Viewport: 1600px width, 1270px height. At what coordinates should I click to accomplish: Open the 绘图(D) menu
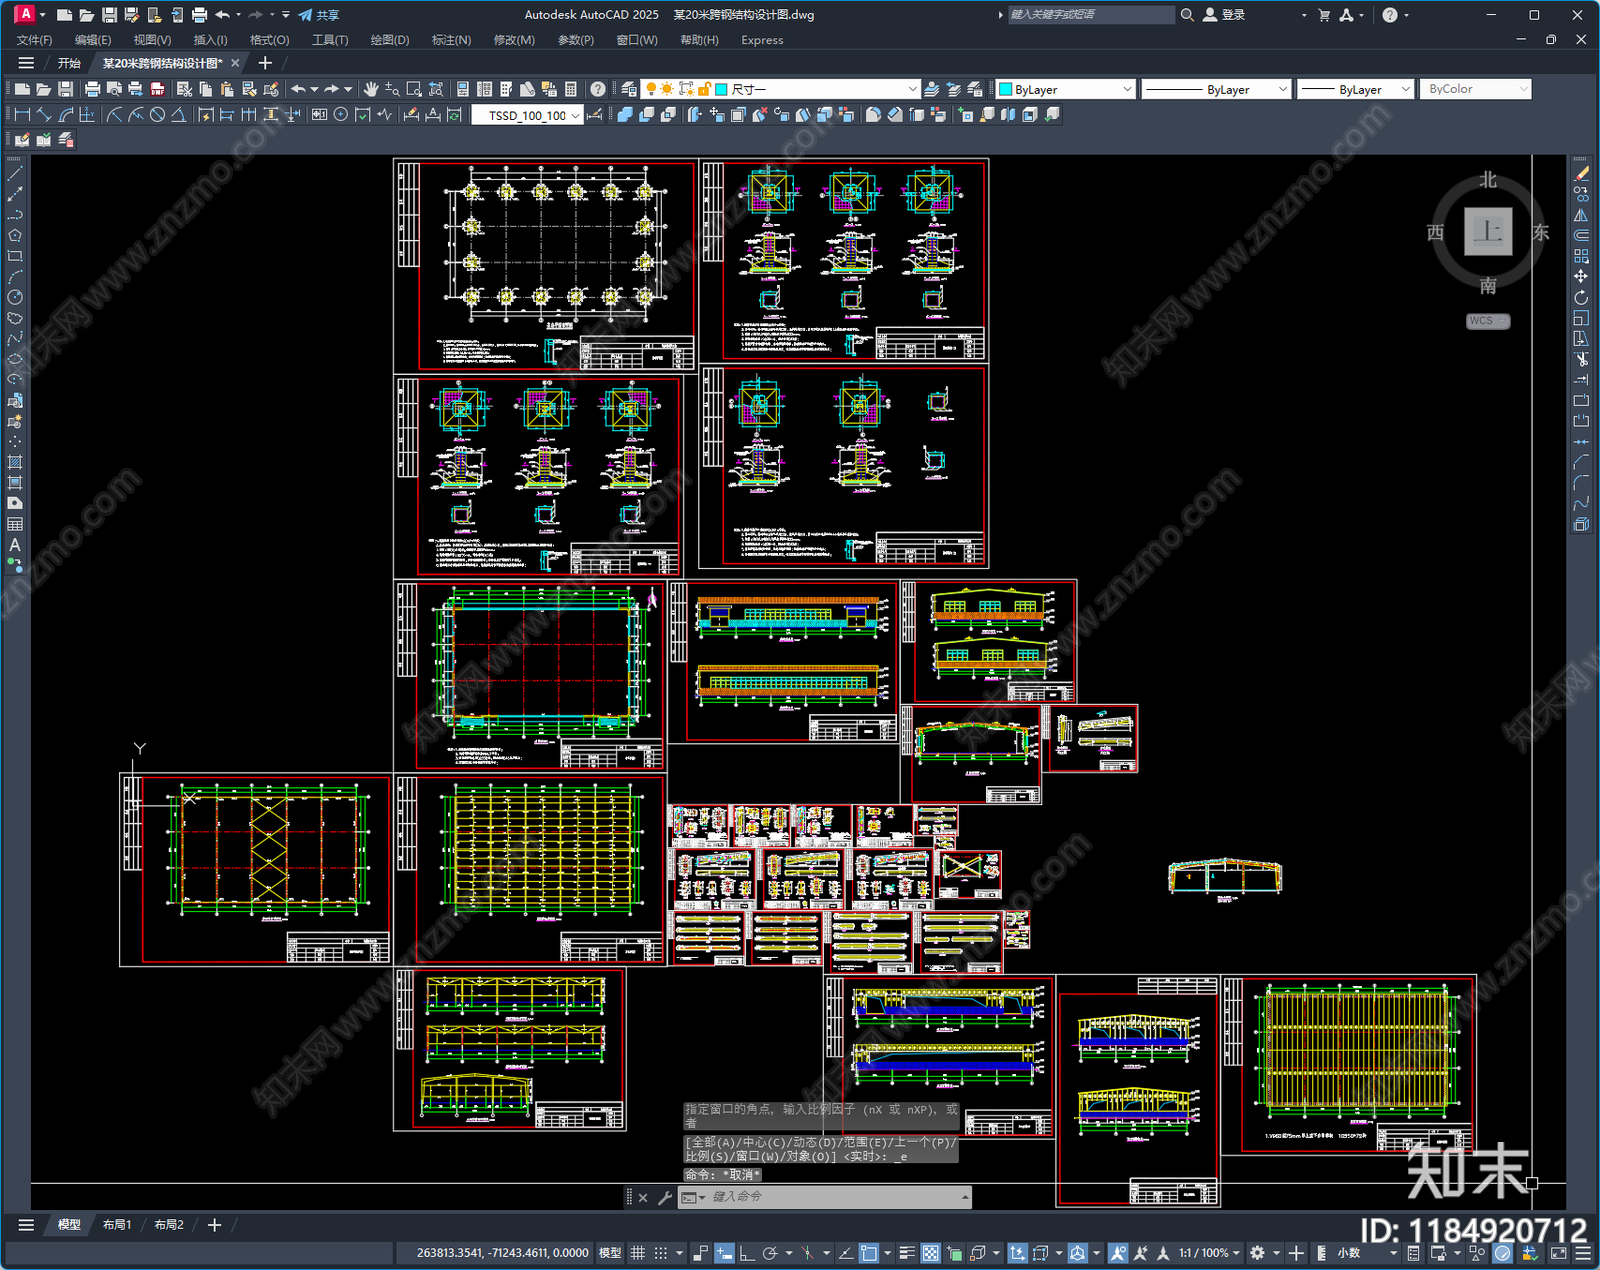pos(390,40)
